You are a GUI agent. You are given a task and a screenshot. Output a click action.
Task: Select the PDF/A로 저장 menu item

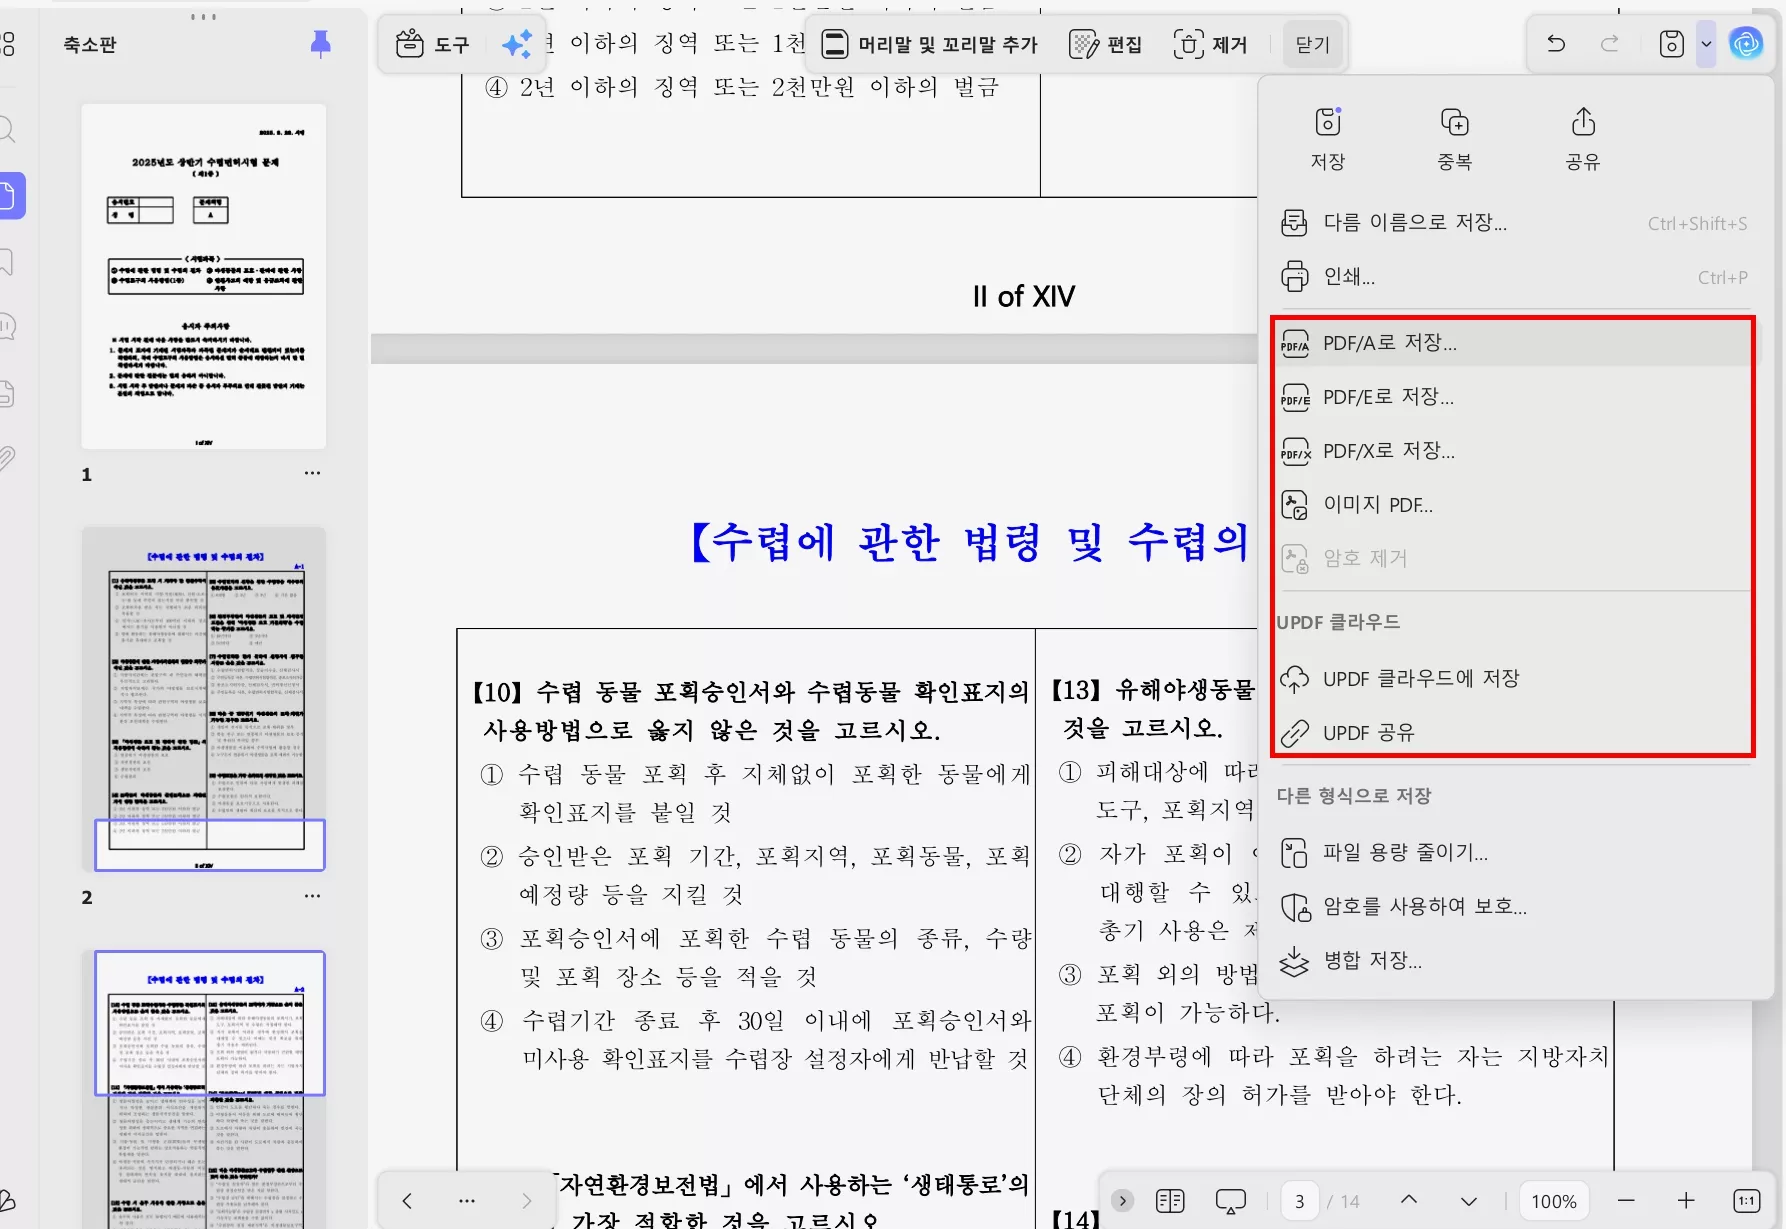1388,342
